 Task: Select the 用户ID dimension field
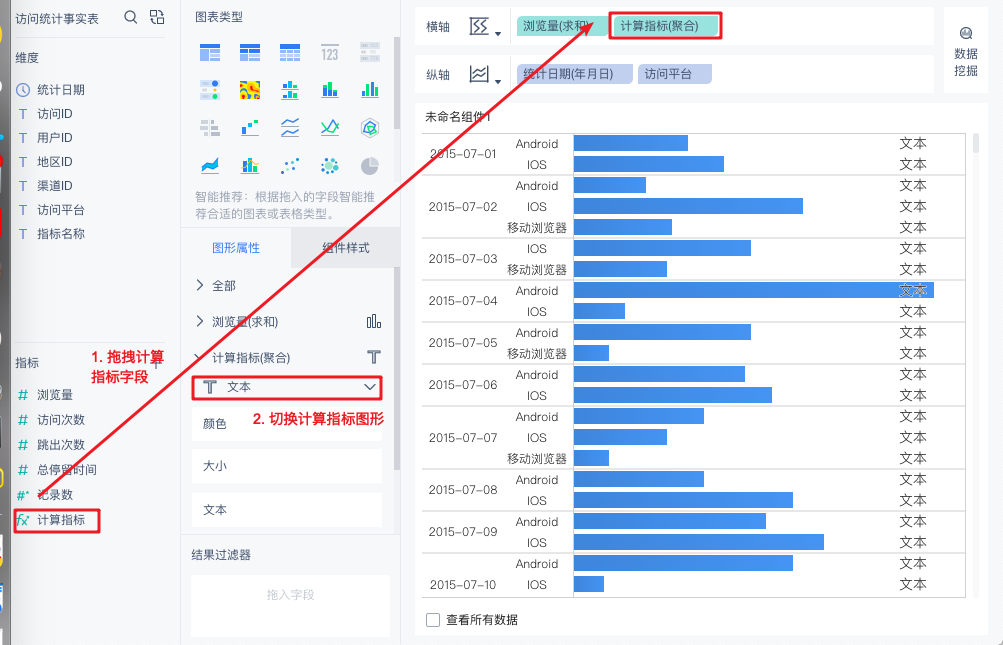point(55,138)
